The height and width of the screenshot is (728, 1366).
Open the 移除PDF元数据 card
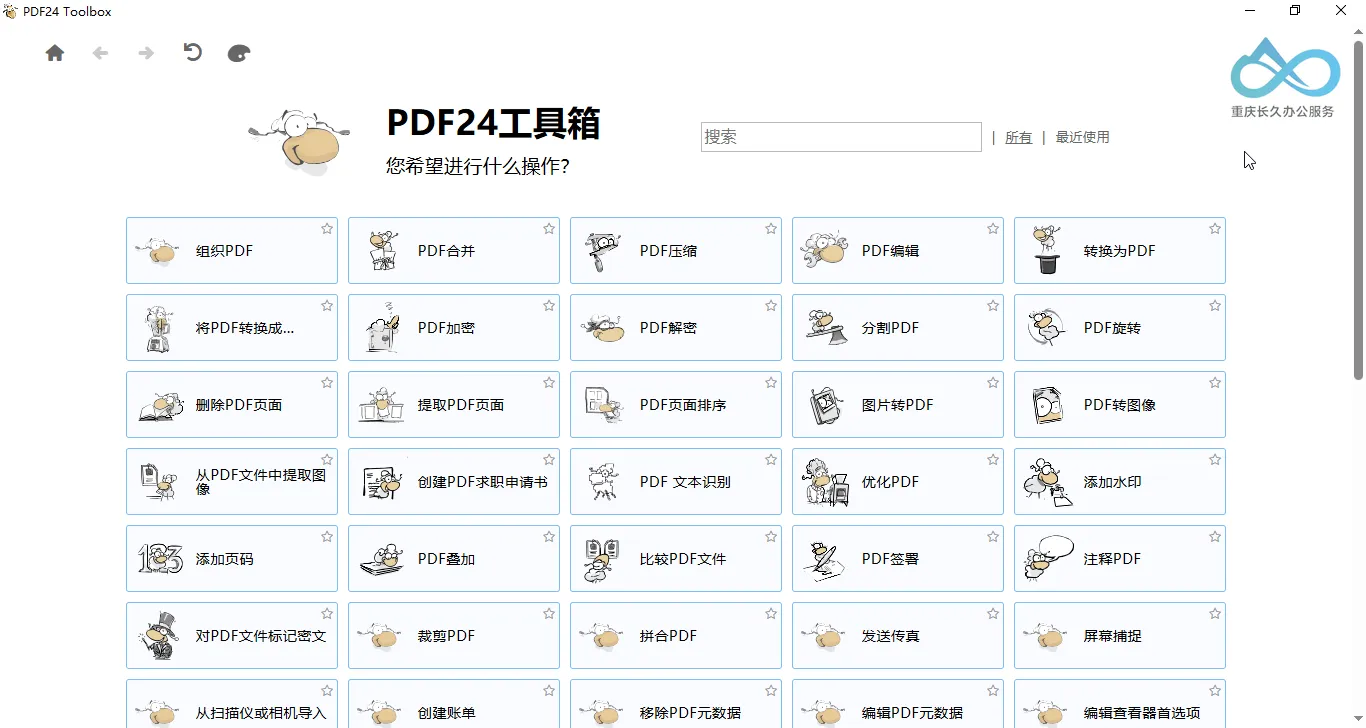676,704
